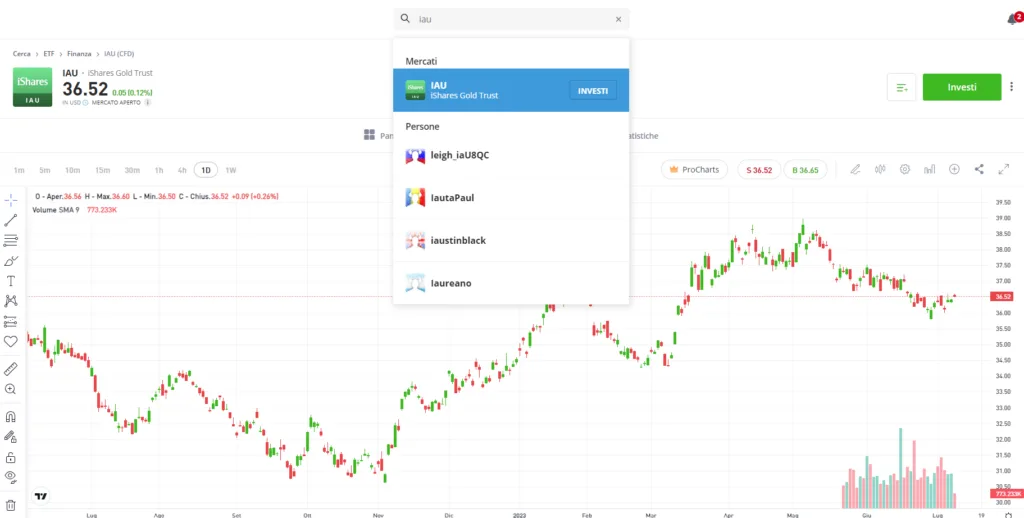1024x518 pixels.
Task: Select the 1m timeframe
Action: coord(19,170)
